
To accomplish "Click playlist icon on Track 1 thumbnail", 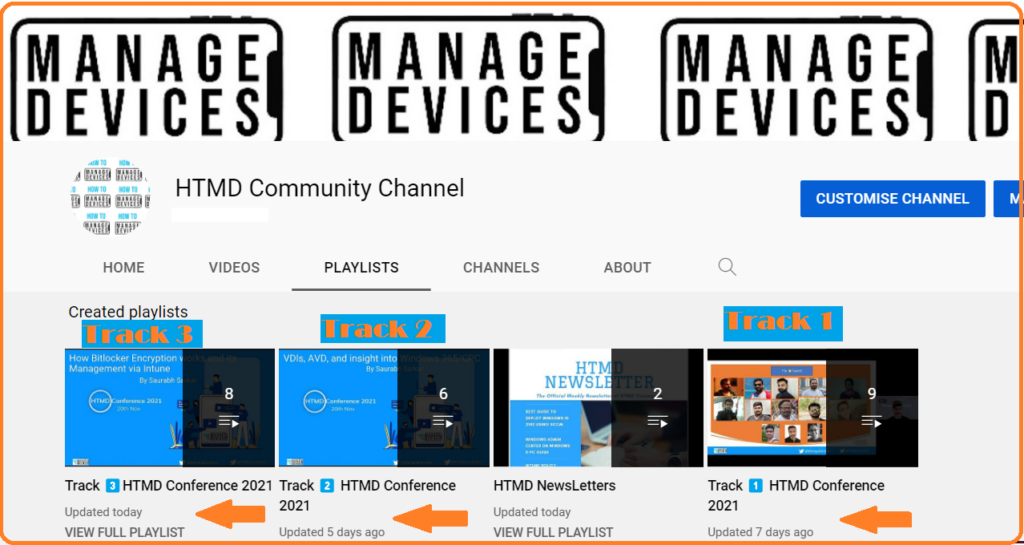I will [x=871, y=422].
